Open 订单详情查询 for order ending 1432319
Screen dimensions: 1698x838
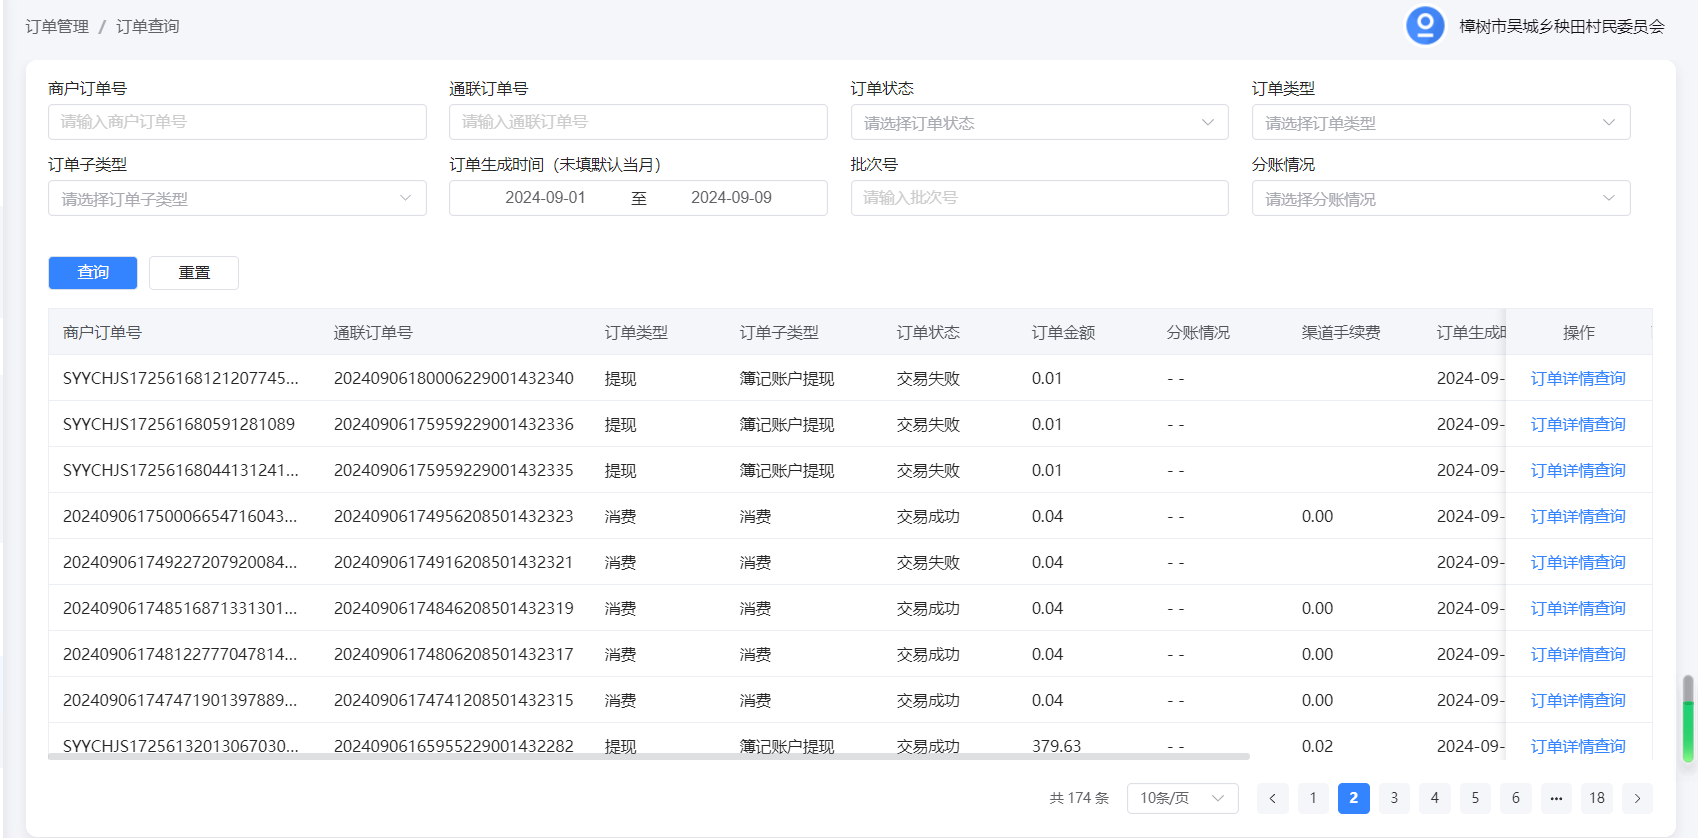coord(1578,609)
